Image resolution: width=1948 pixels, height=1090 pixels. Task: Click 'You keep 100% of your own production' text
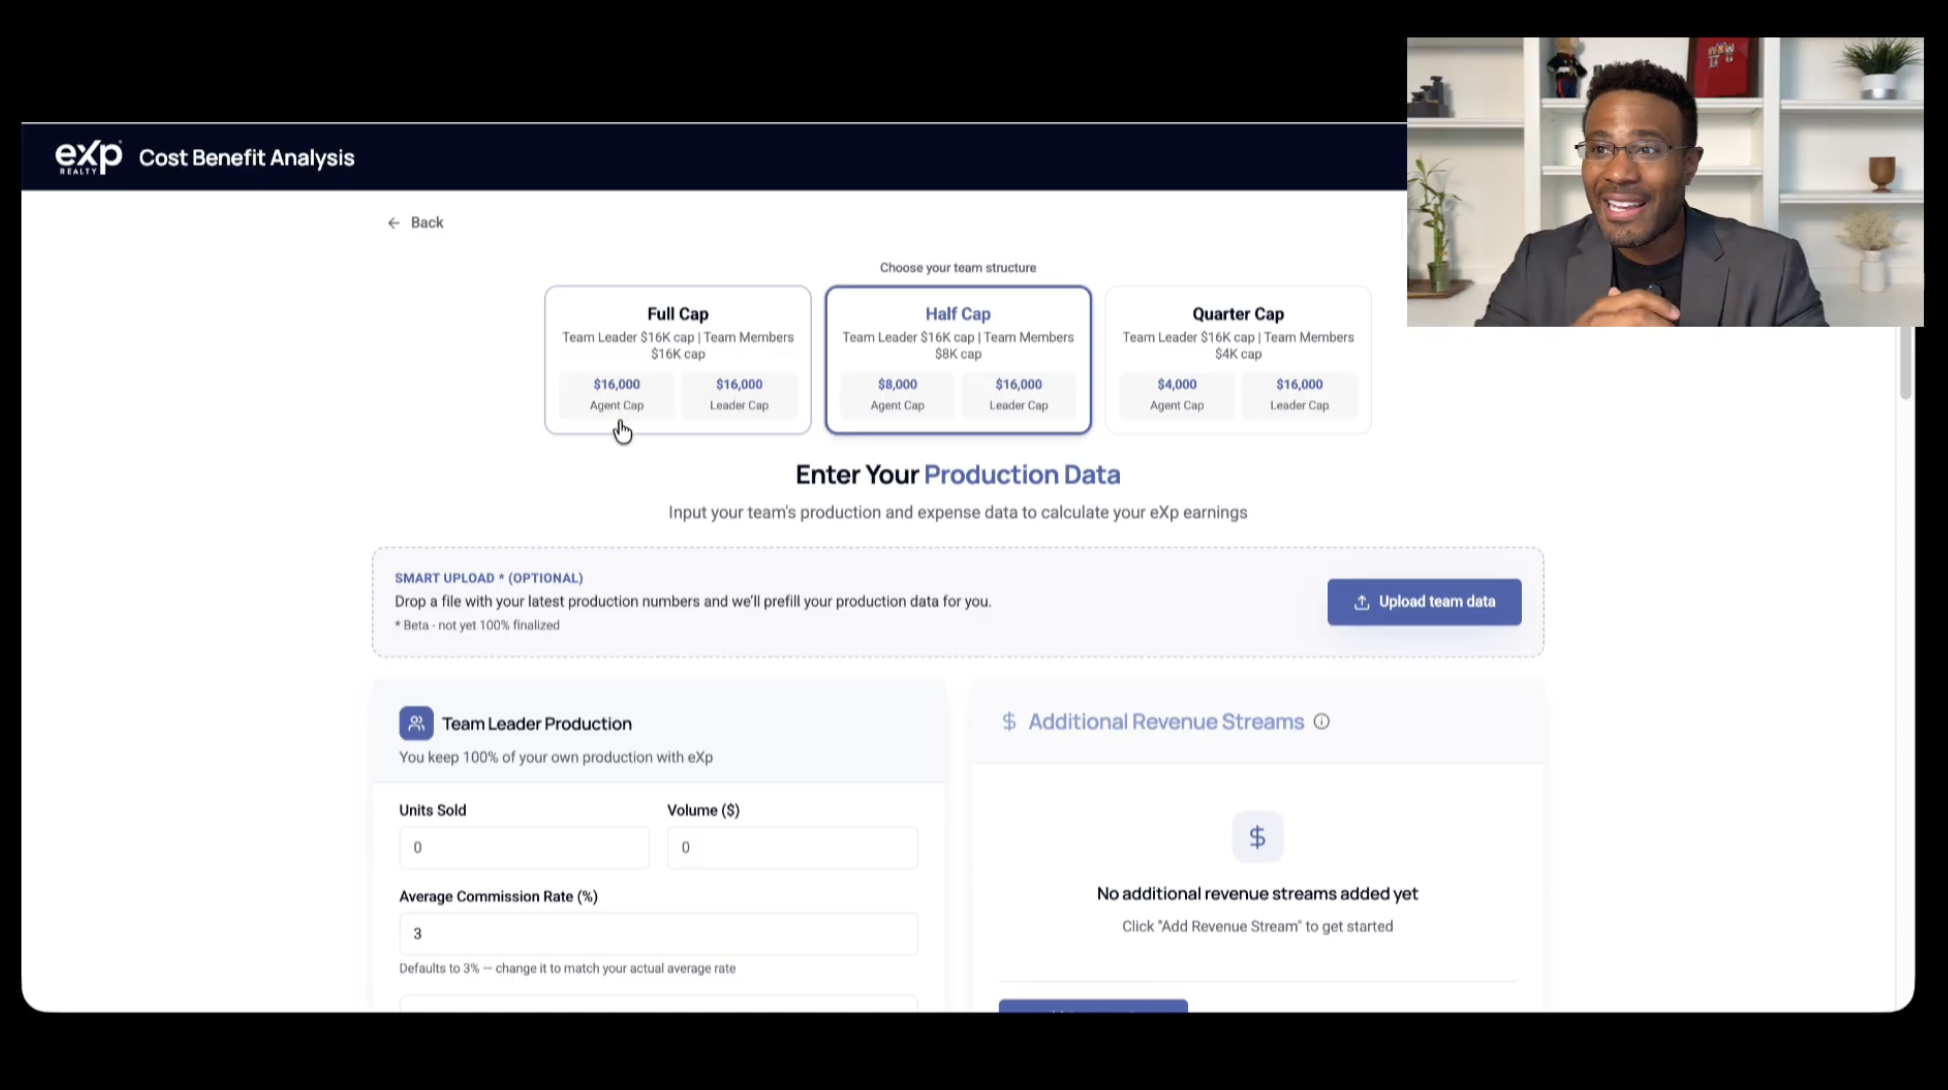click(556, 757)
